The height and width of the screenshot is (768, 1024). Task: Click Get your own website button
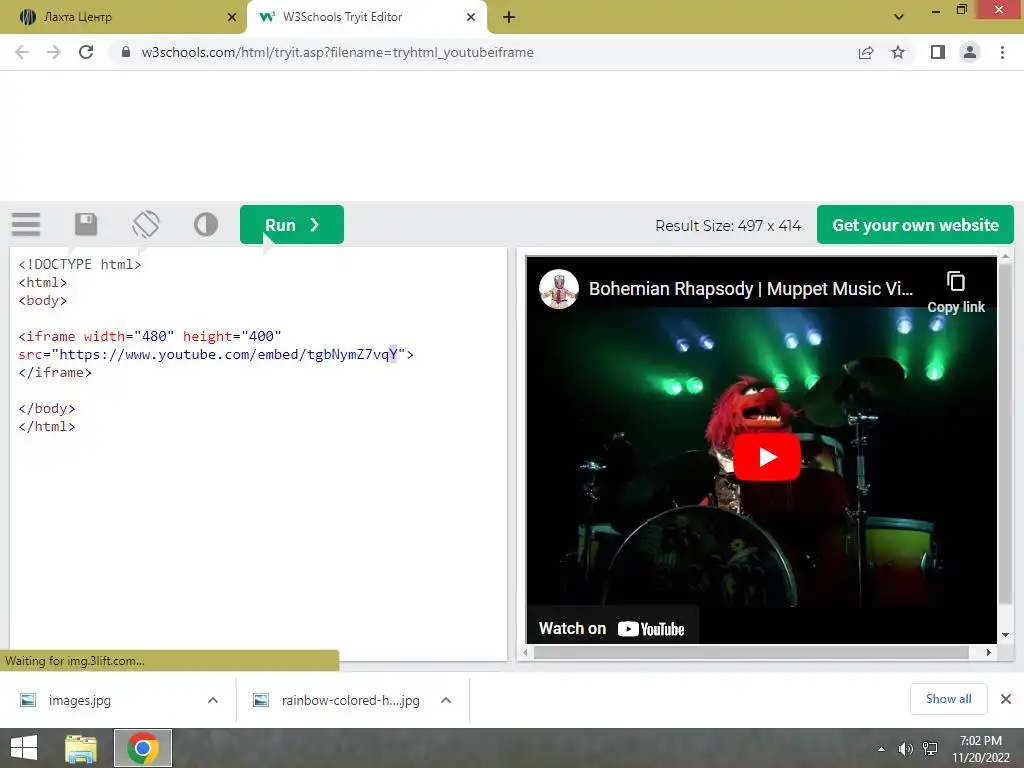915,225
